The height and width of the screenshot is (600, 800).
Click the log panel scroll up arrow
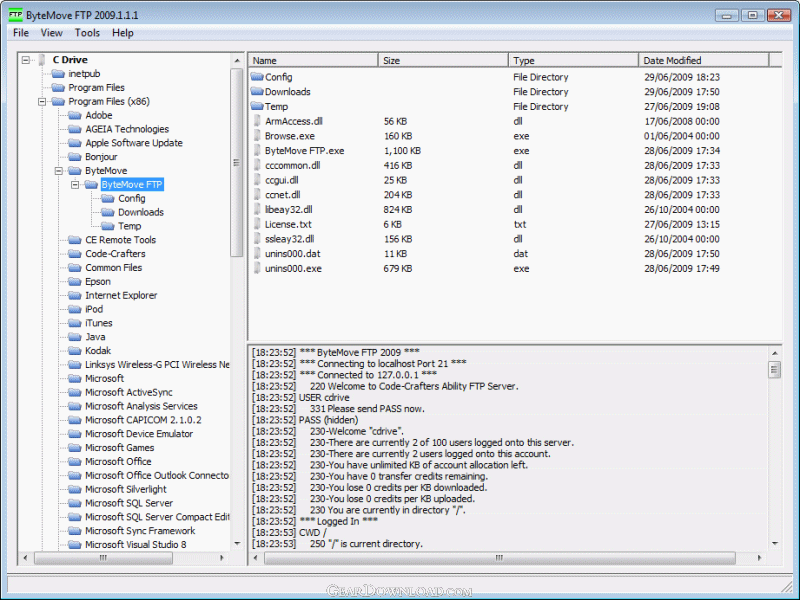775,353
